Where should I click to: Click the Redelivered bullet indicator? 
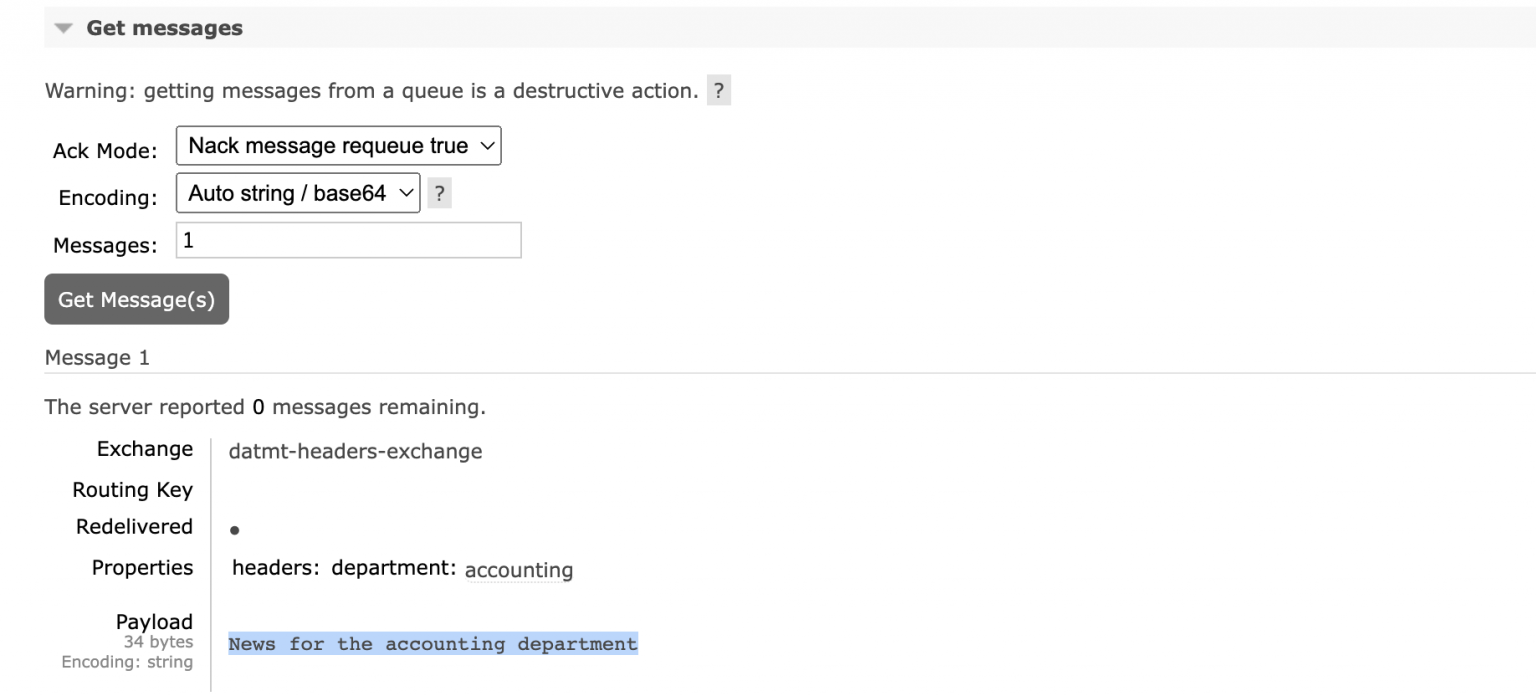pos(234,531)
